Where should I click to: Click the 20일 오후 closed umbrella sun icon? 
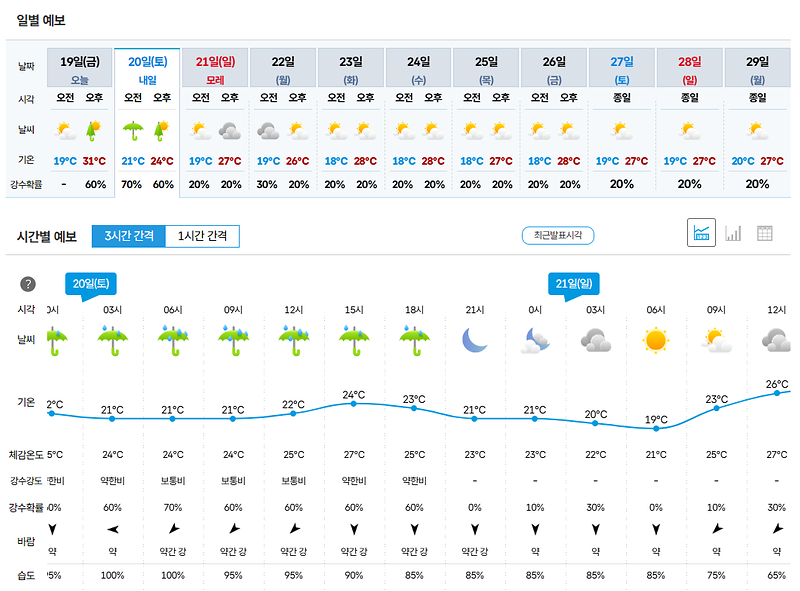tap(161, 131)
